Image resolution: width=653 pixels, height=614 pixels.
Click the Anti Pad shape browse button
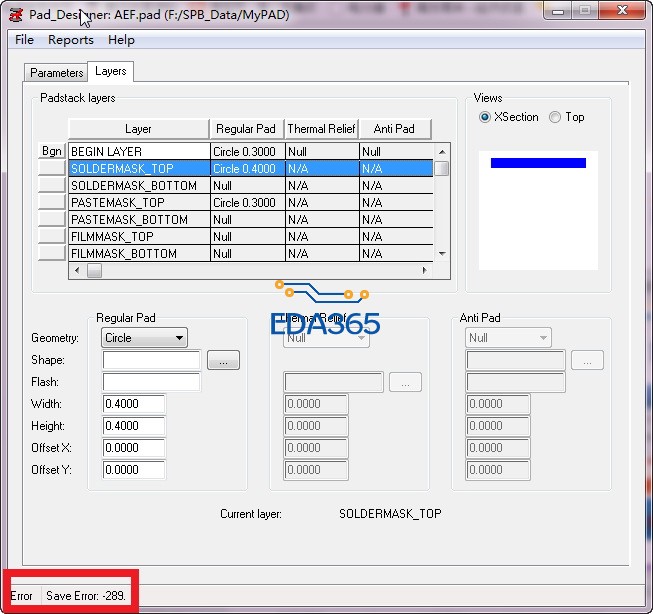tap(587, 360)
